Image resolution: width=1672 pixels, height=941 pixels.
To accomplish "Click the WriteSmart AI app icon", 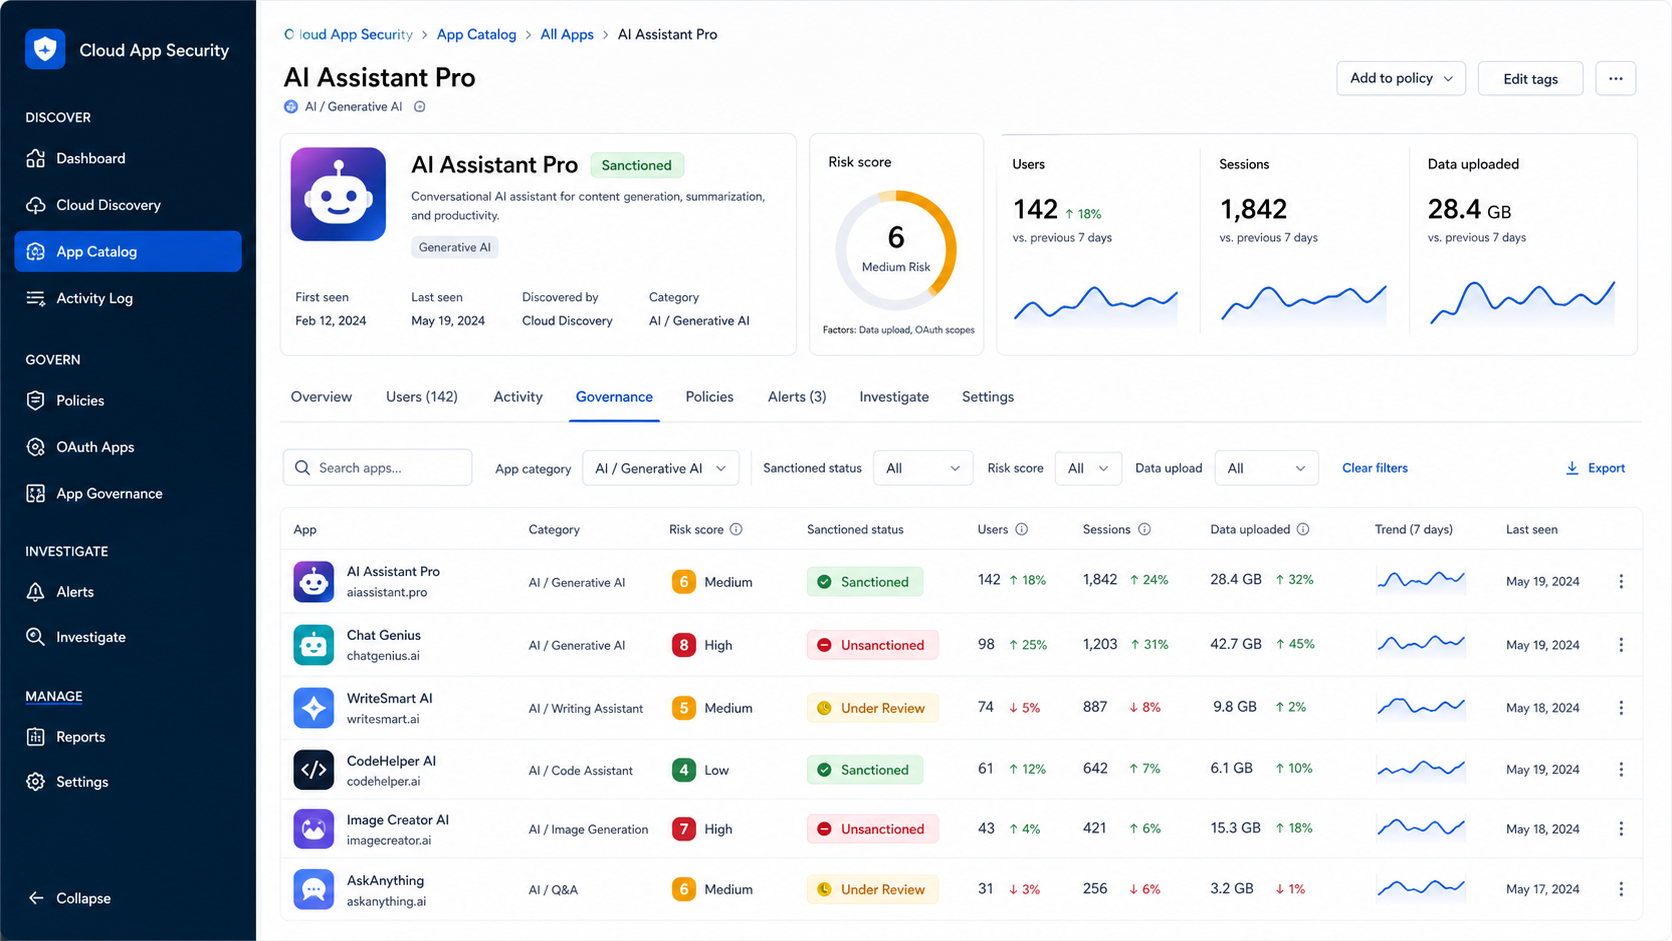I will 313,708.
